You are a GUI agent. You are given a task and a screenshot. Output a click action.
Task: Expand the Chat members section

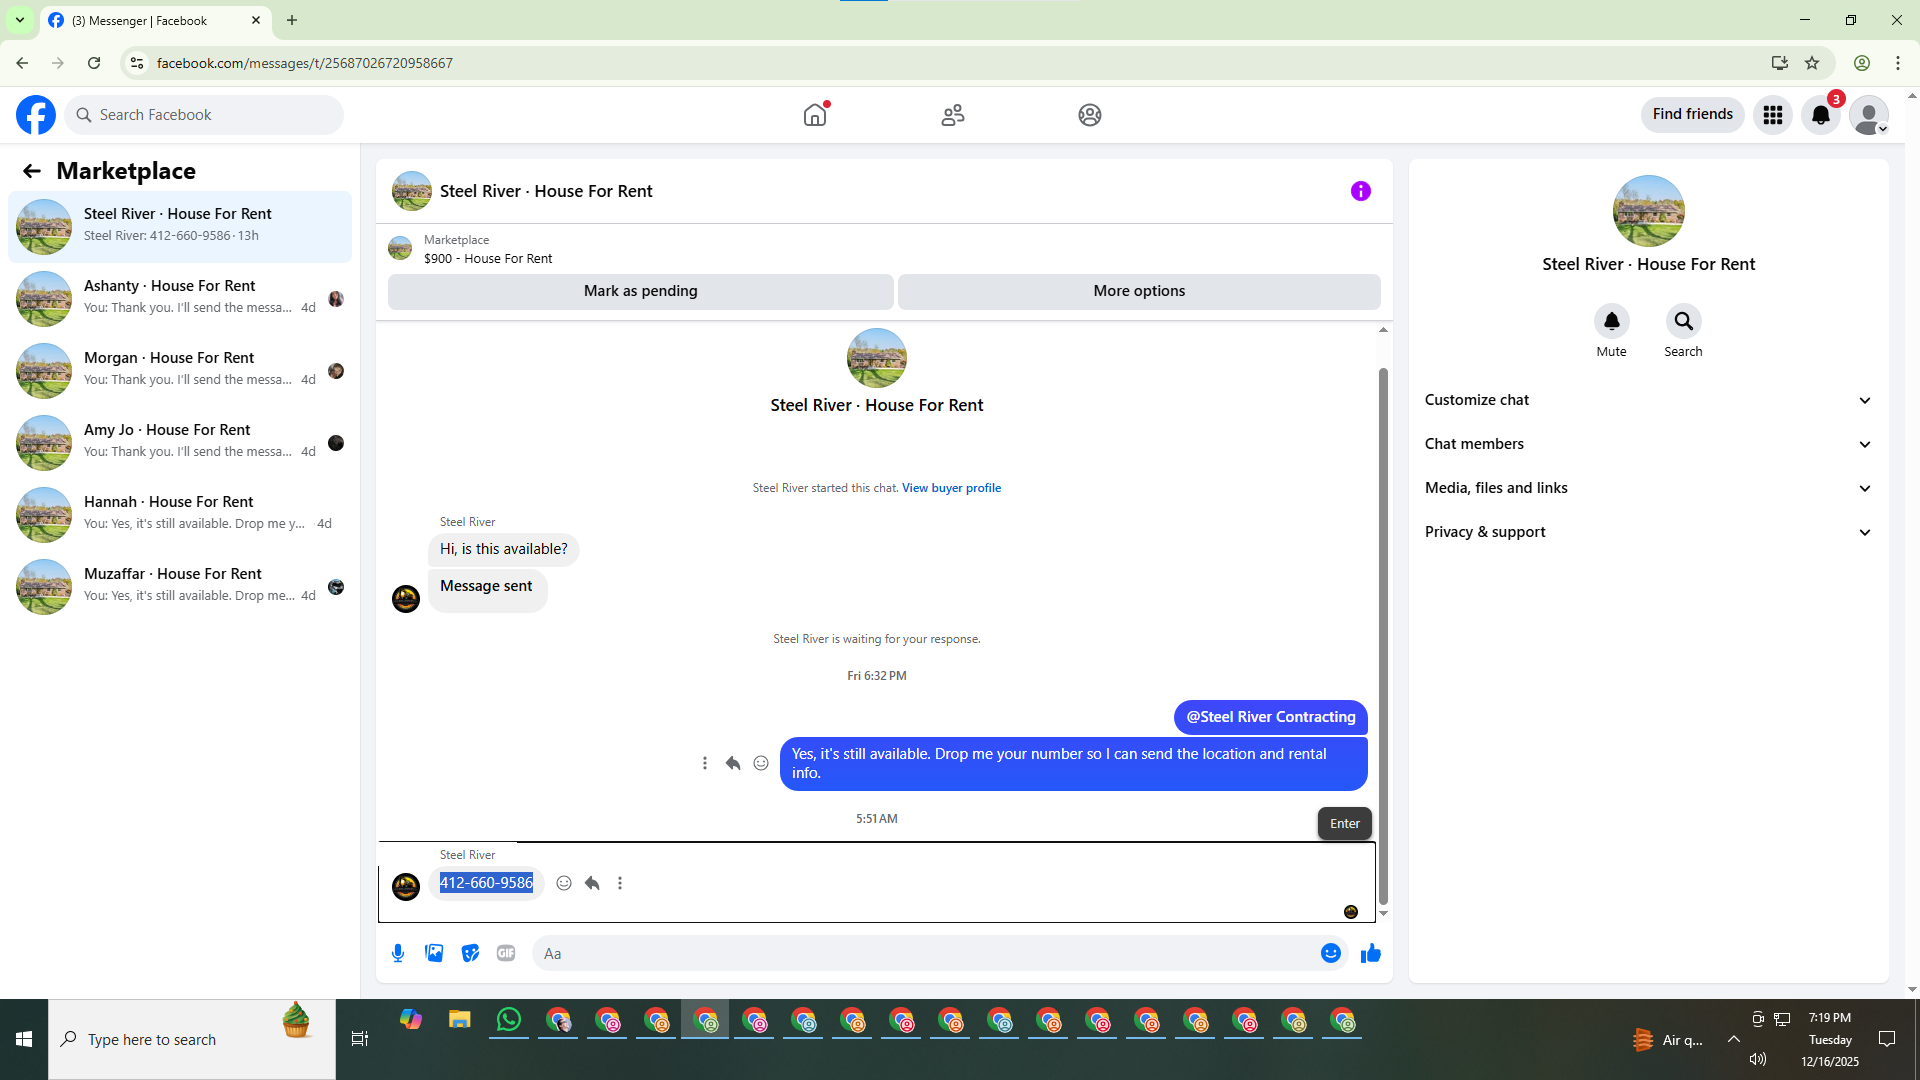coord(1648,444)
